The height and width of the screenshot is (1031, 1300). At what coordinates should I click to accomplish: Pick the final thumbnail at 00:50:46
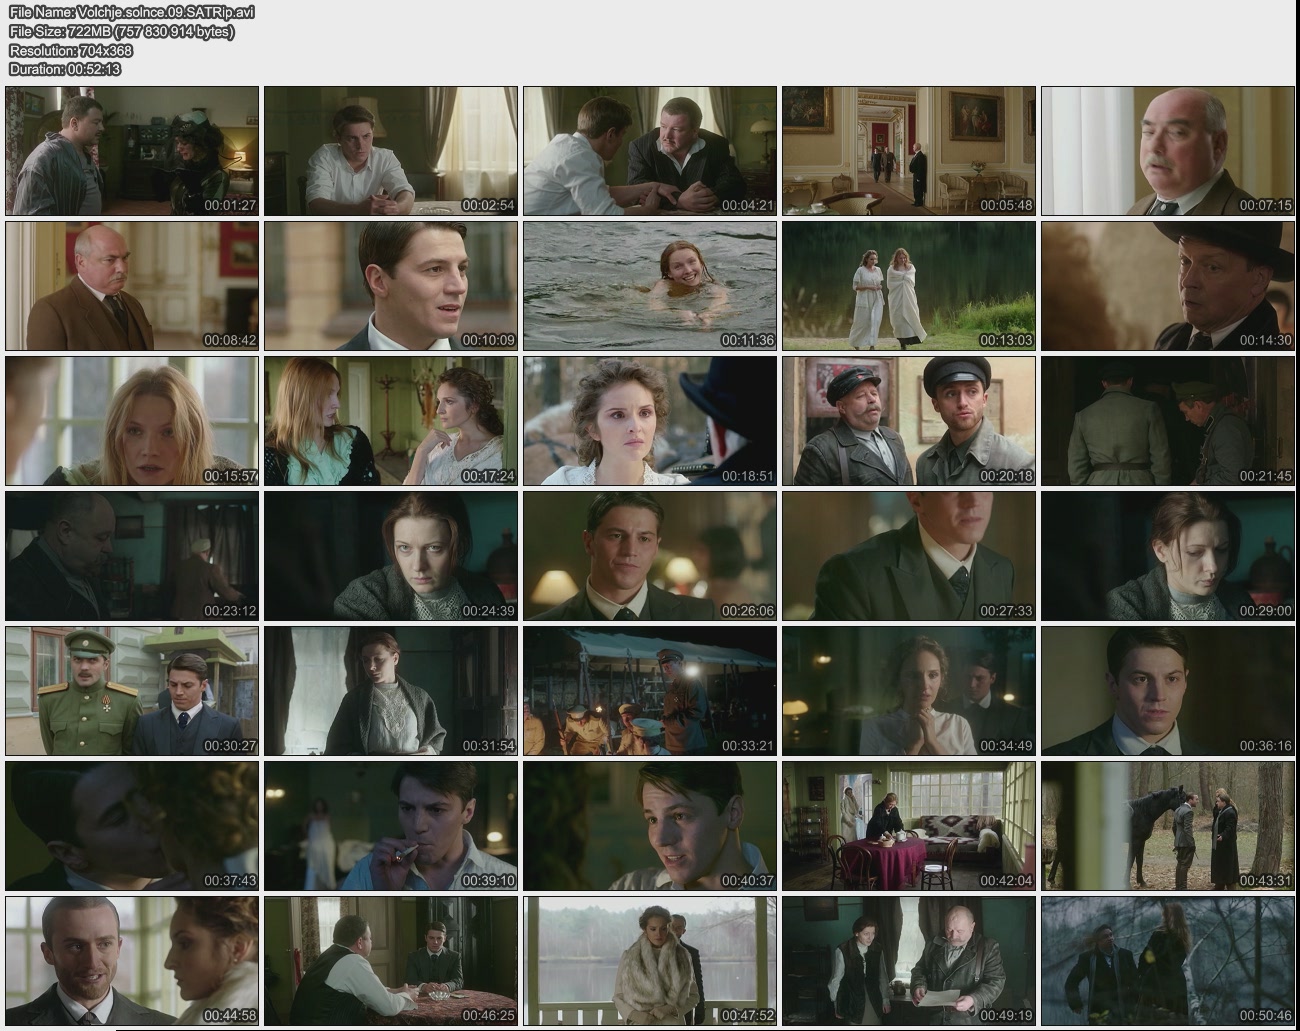(1167, 960)
